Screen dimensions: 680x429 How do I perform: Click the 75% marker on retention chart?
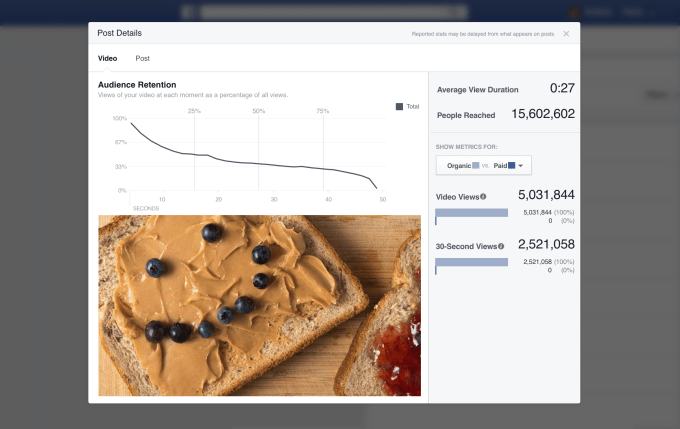[x=323, y=111]
